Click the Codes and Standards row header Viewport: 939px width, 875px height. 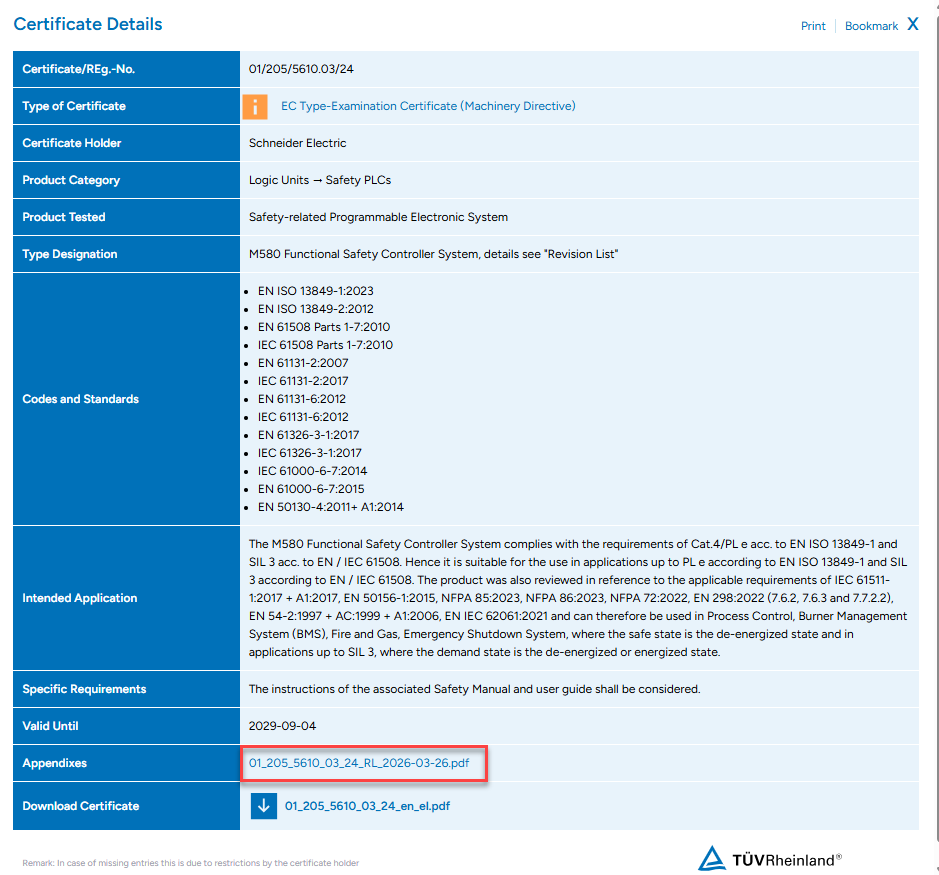(126, 399)
